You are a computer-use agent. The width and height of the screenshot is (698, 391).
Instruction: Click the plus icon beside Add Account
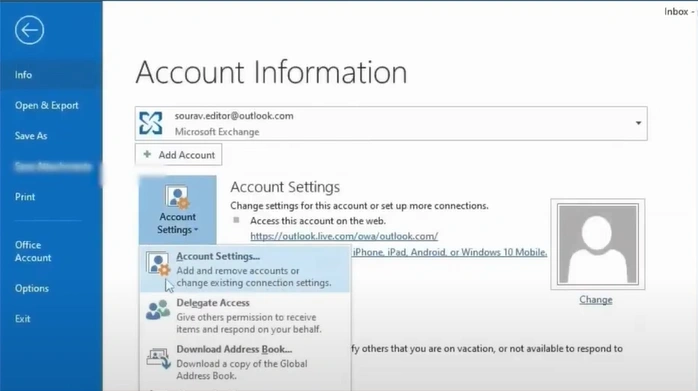click(147, 154)
